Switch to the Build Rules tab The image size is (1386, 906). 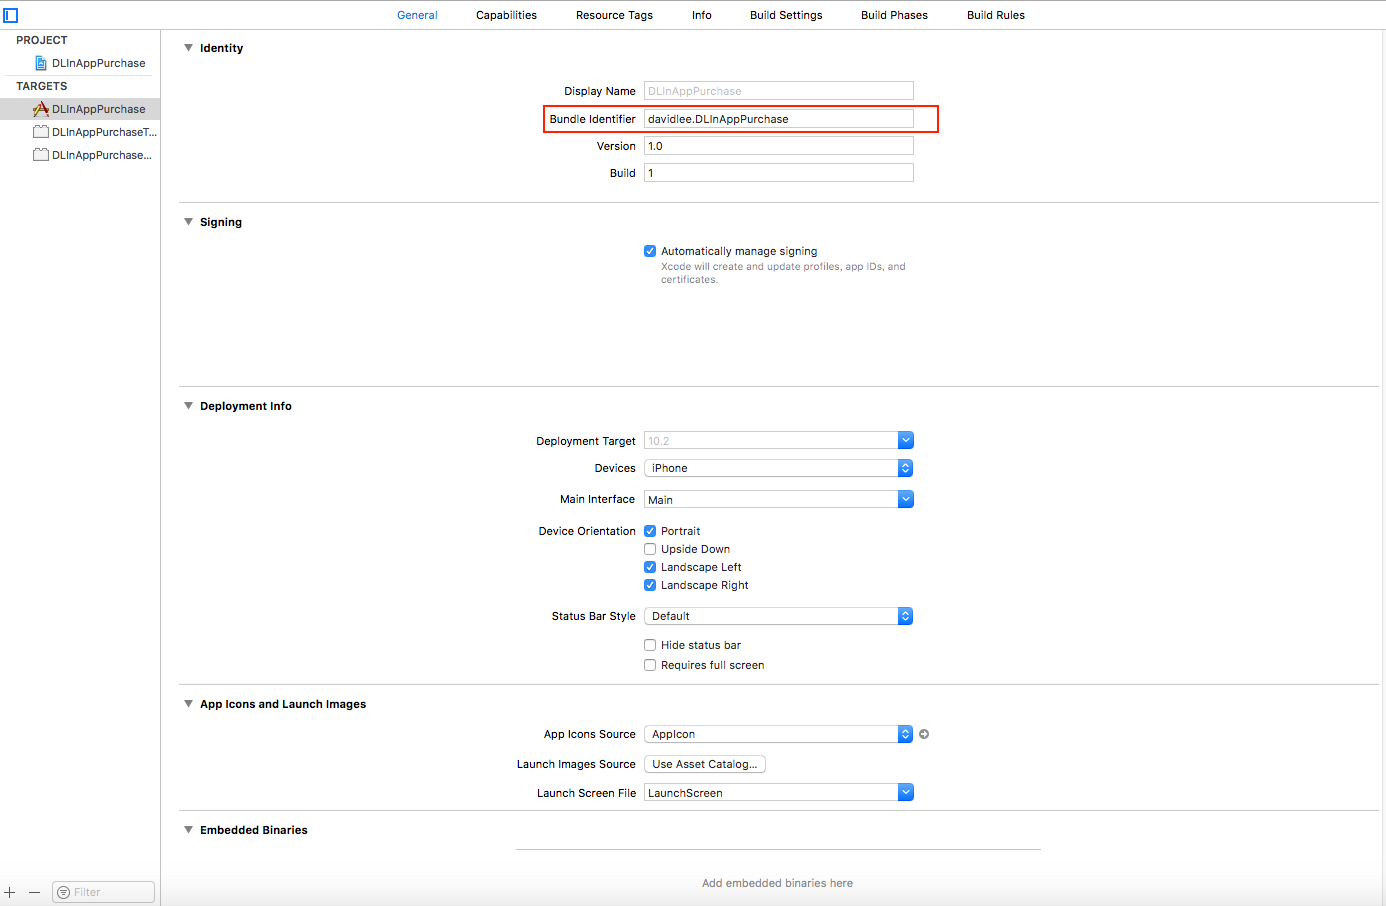(996, 15)
